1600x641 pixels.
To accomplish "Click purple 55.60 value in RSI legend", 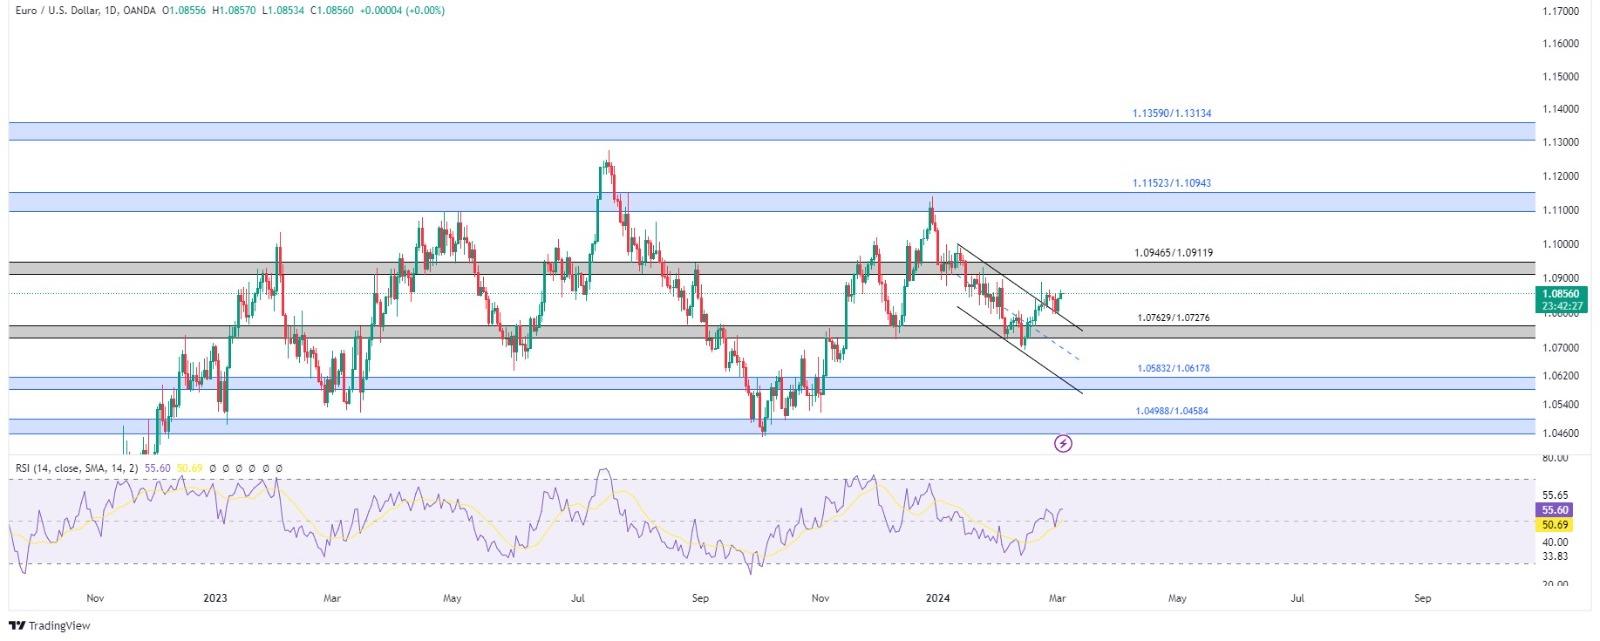I will point(157,468).
